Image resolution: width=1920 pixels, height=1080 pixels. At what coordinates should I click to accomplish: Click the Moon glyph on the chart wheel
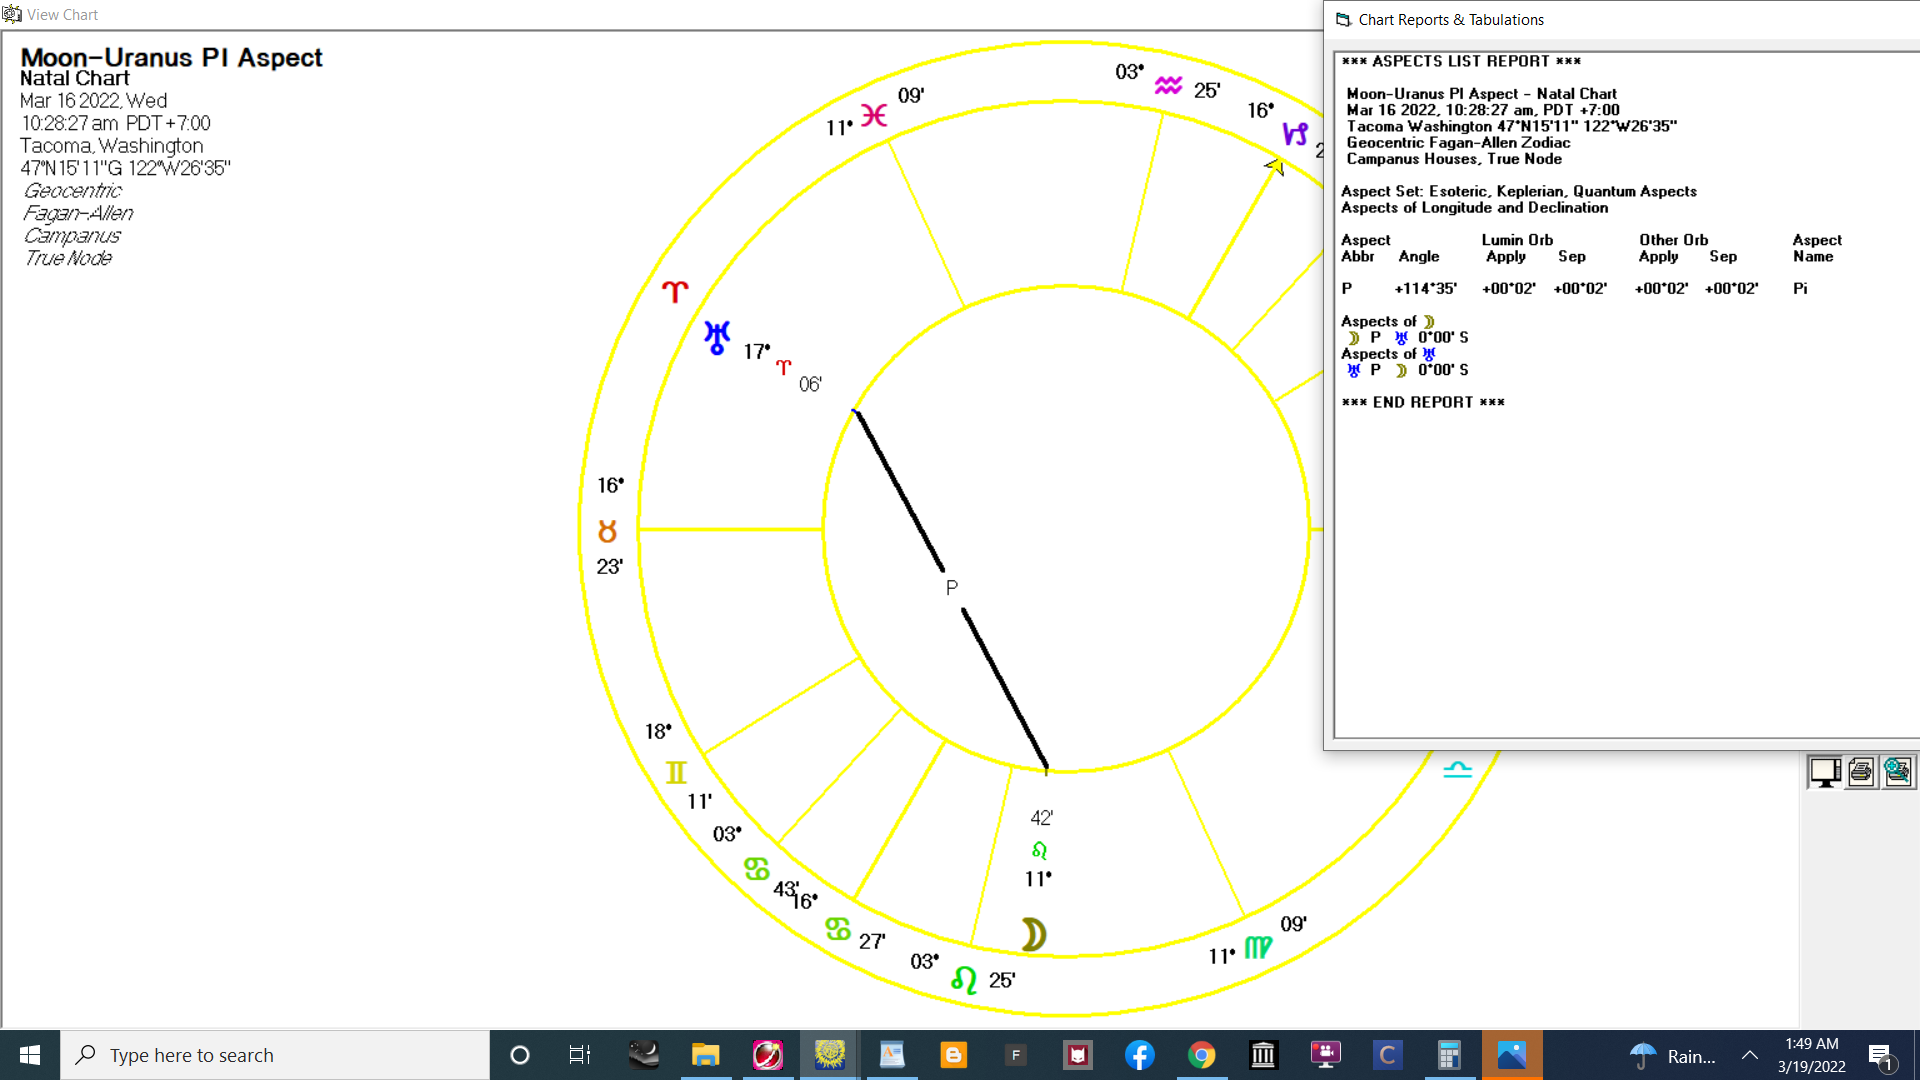(x=1033, y=934)
